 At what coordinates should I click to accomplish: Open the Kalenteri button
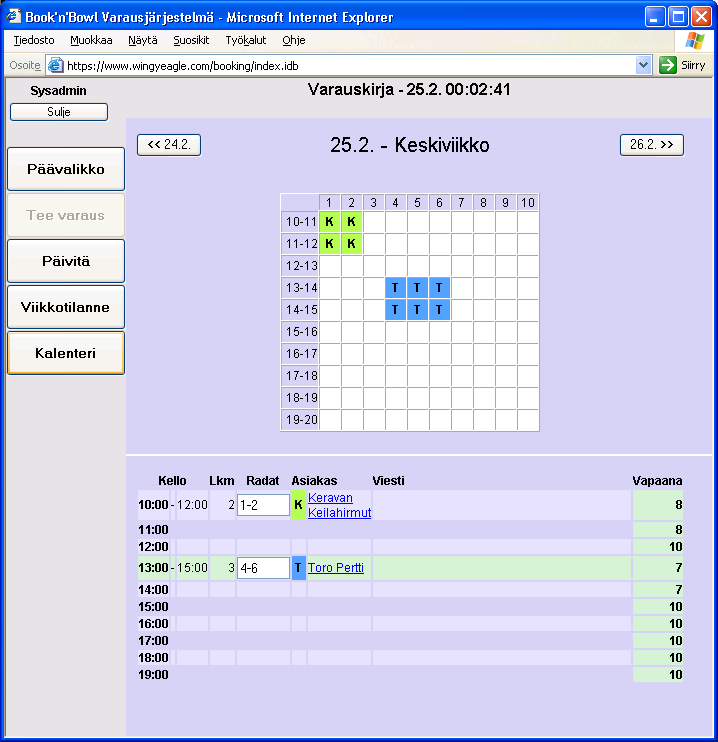tap(66, 353)
